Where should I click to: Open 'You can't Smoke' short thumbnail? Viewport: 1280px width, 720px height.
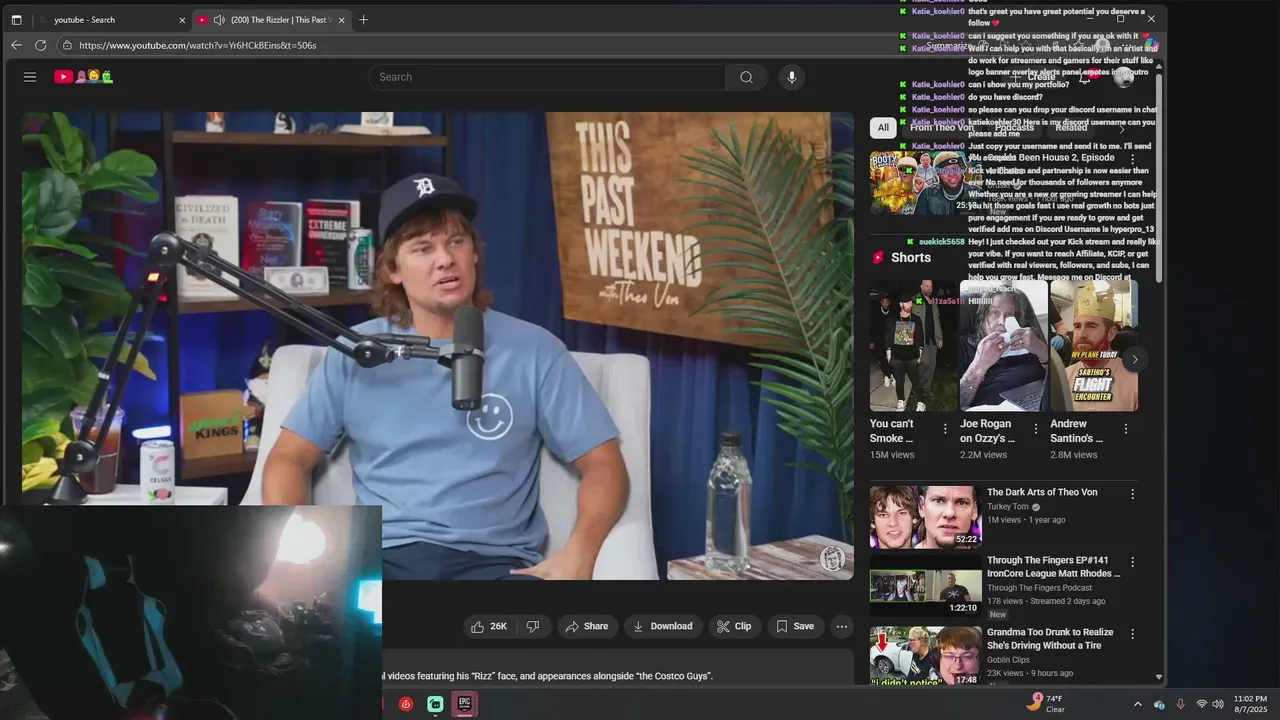913,346
